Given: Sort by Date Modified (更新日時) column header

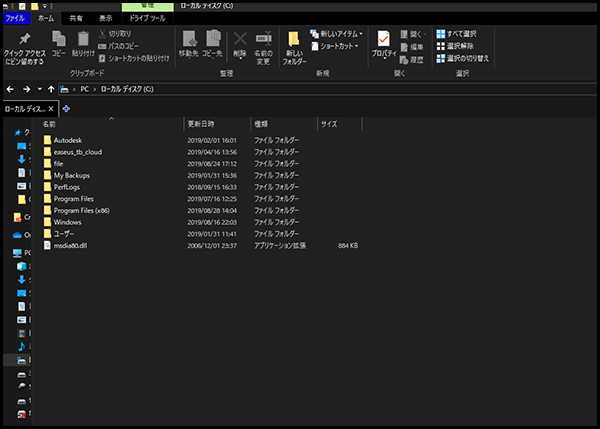Looking at the screenshot, I should pyautogui.click(x=201, y=124).
